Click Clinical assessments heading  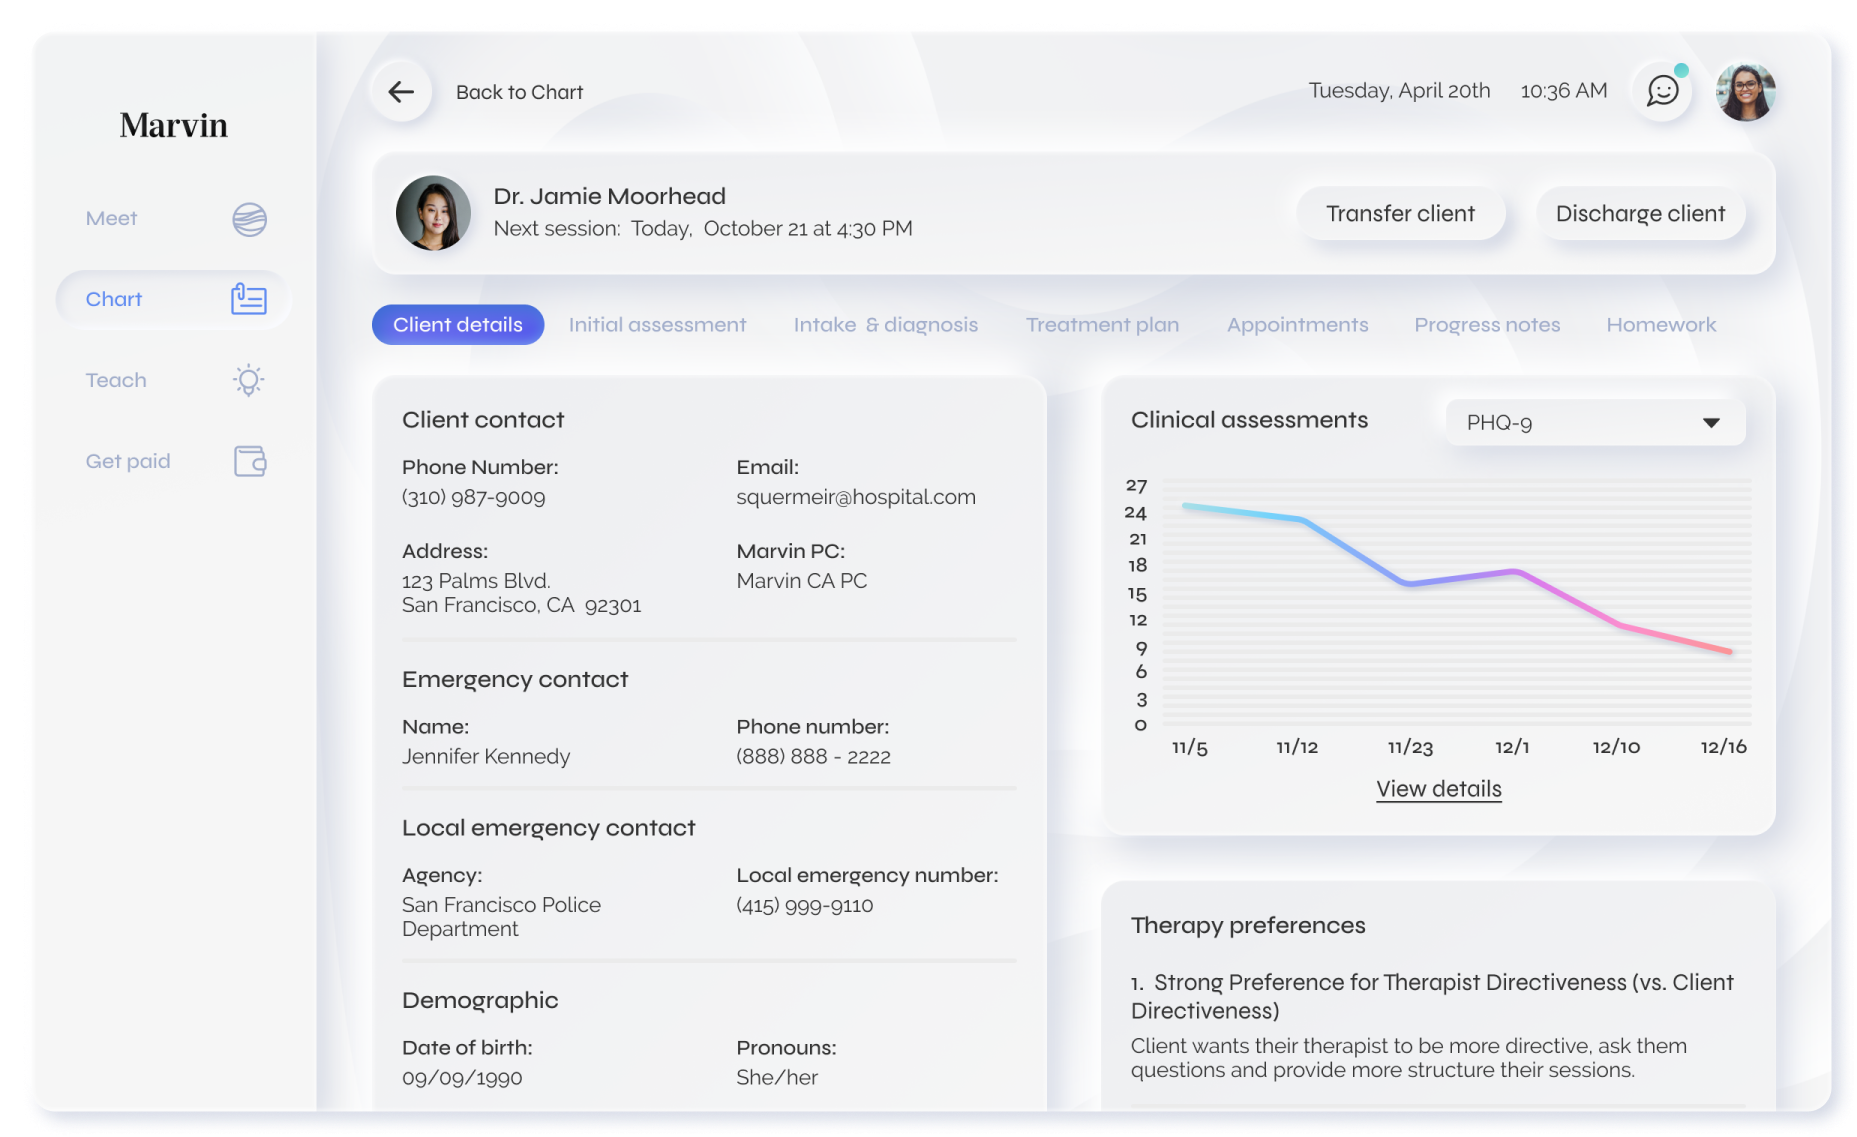1249,420
